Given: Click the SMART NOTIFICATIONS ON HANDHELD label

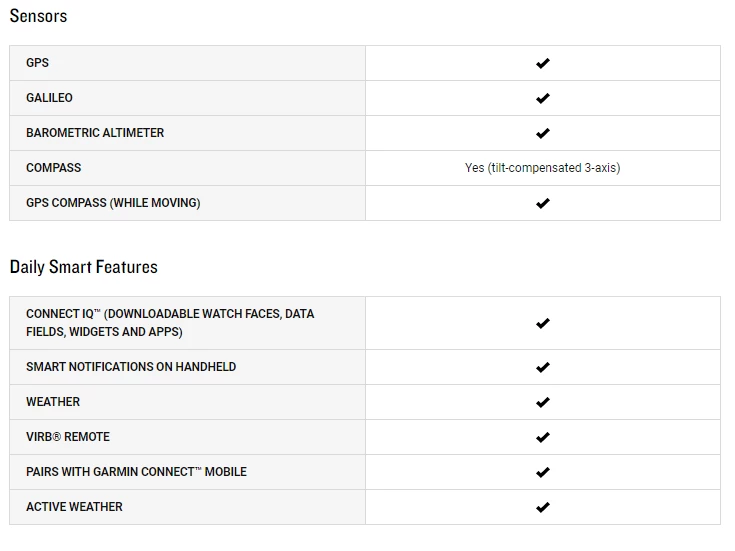Looking at the screenshot, I should tap(131, 367).
